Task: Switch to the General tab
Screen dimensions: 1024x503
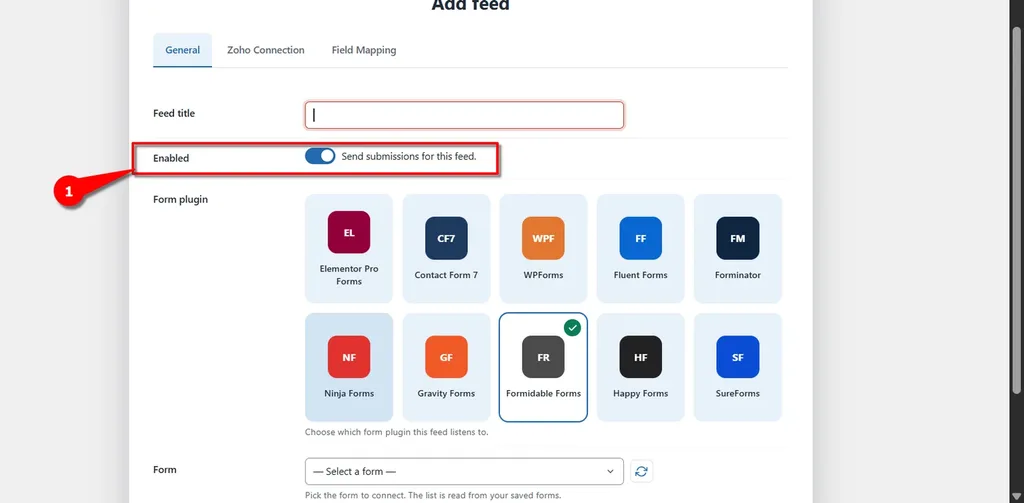Action: [182, 50]
